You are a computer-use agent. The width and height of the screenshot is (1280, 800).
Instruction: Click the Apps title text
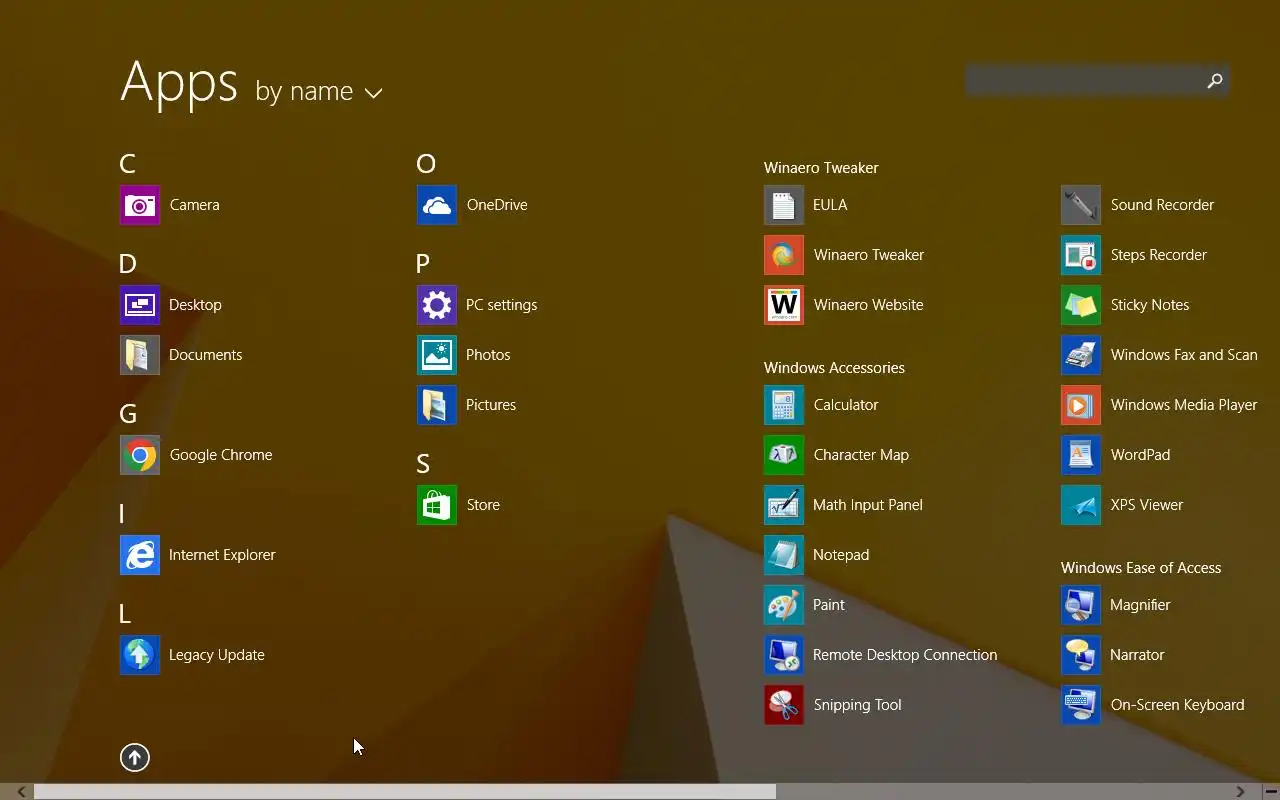pyautogui.click(x=179, y=84)
